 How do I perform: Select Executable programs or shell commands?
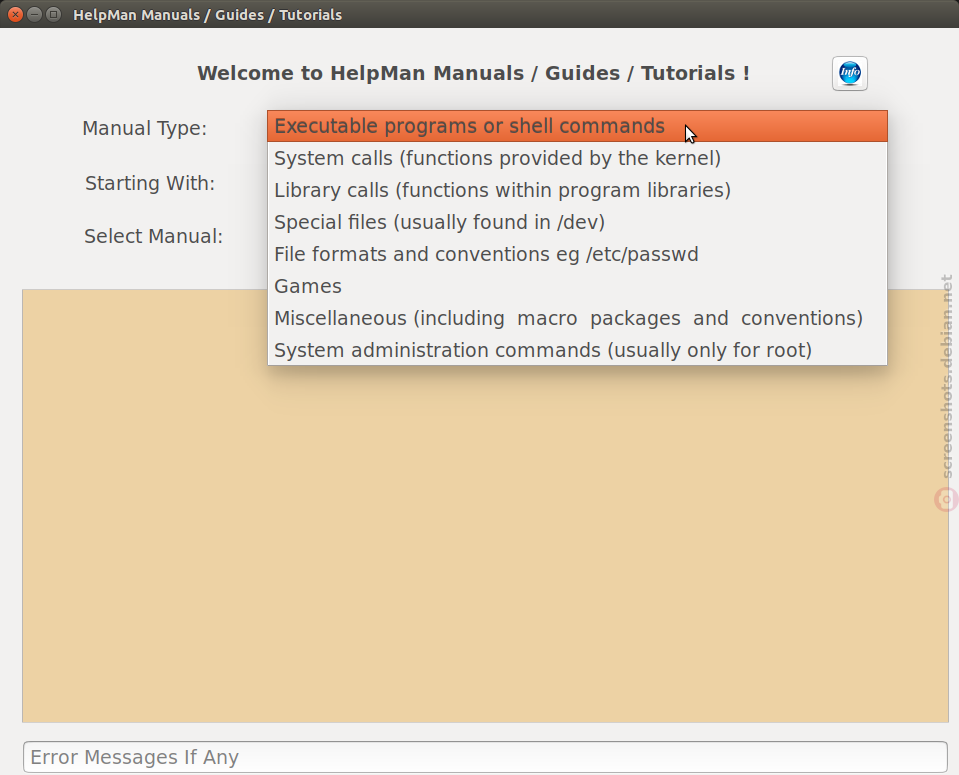click(x=577, y=126)
